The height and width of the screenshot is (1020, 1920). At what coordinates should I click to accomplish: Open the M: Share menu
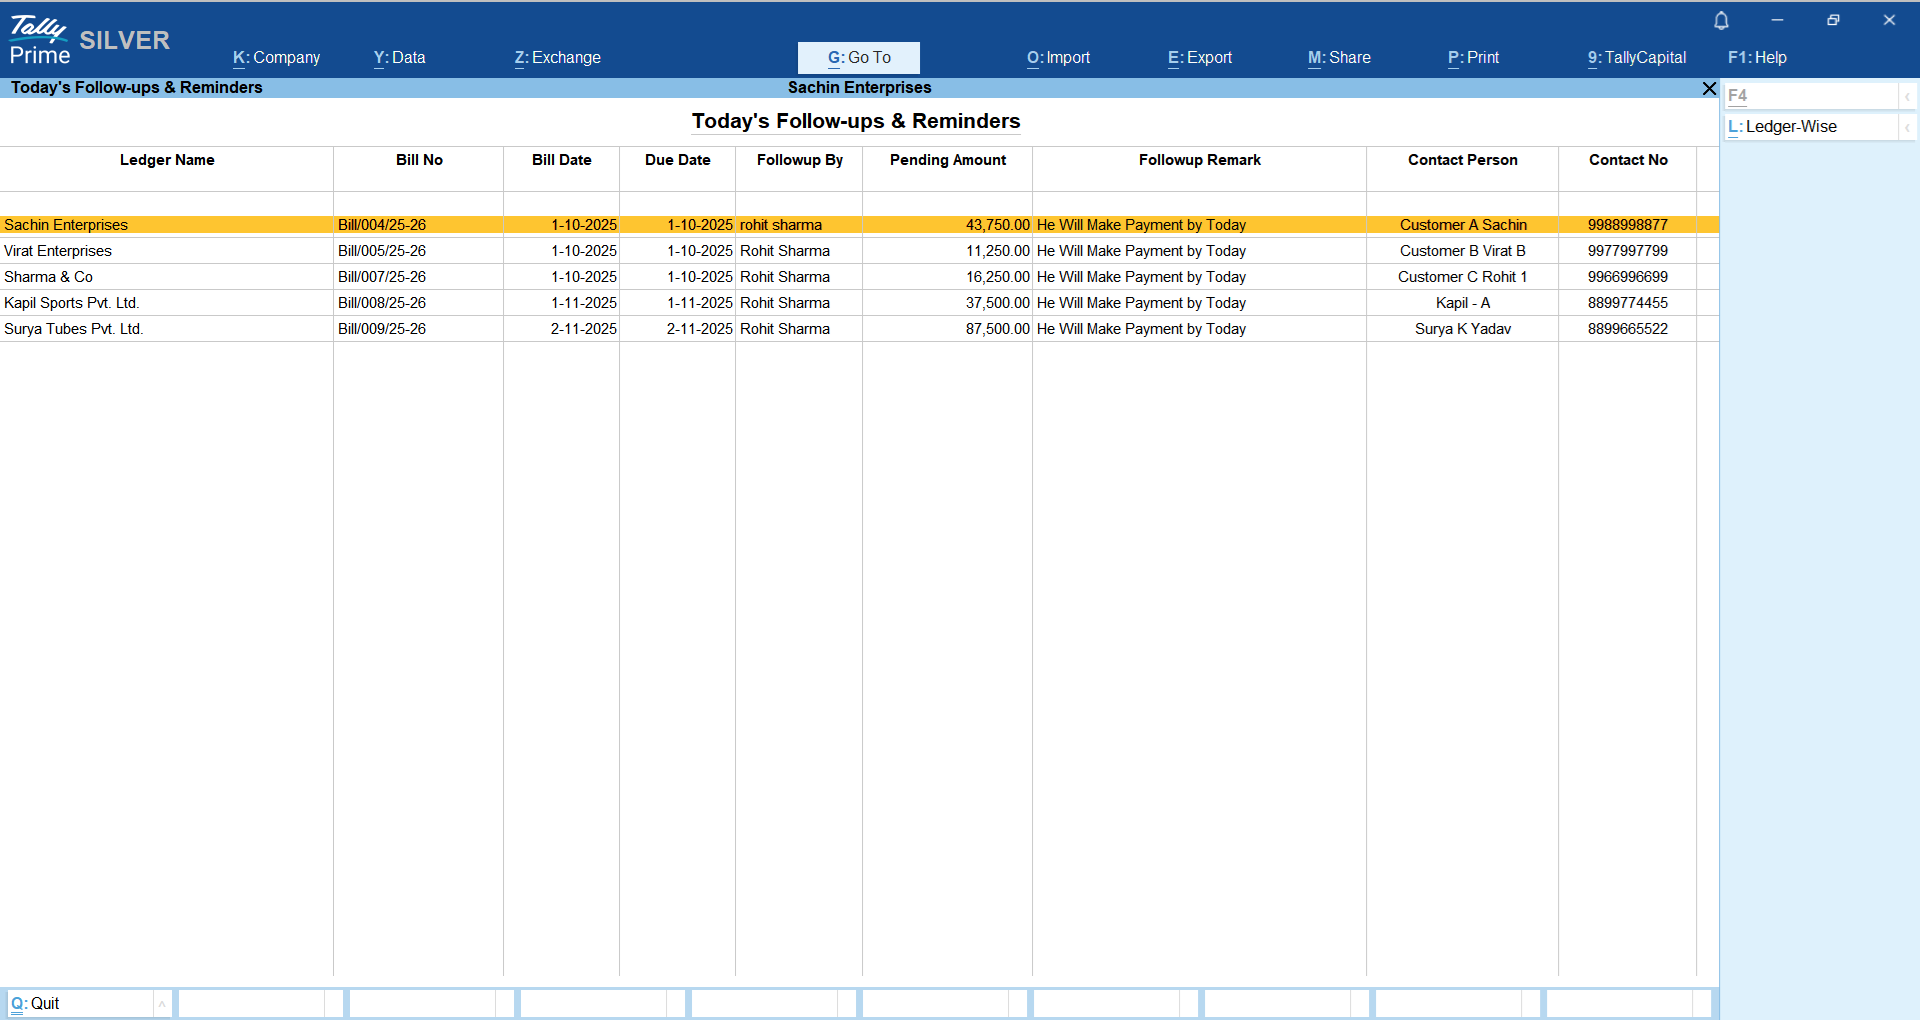[x=1339, y=58]
